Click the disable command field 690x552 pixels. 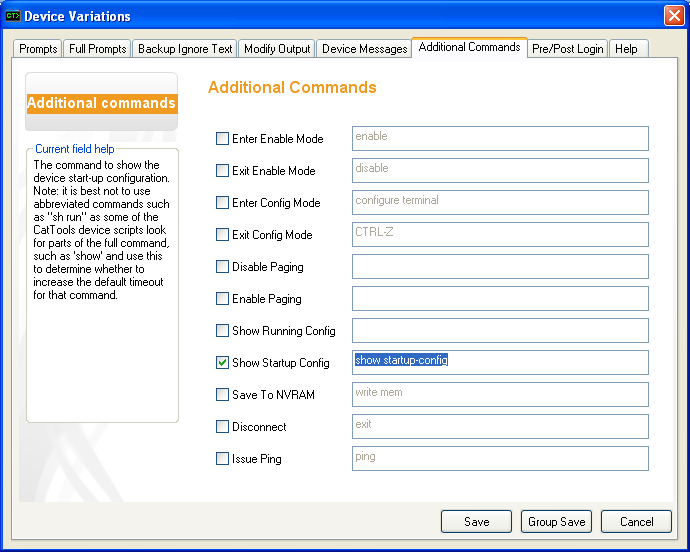[x=500, y=171]
